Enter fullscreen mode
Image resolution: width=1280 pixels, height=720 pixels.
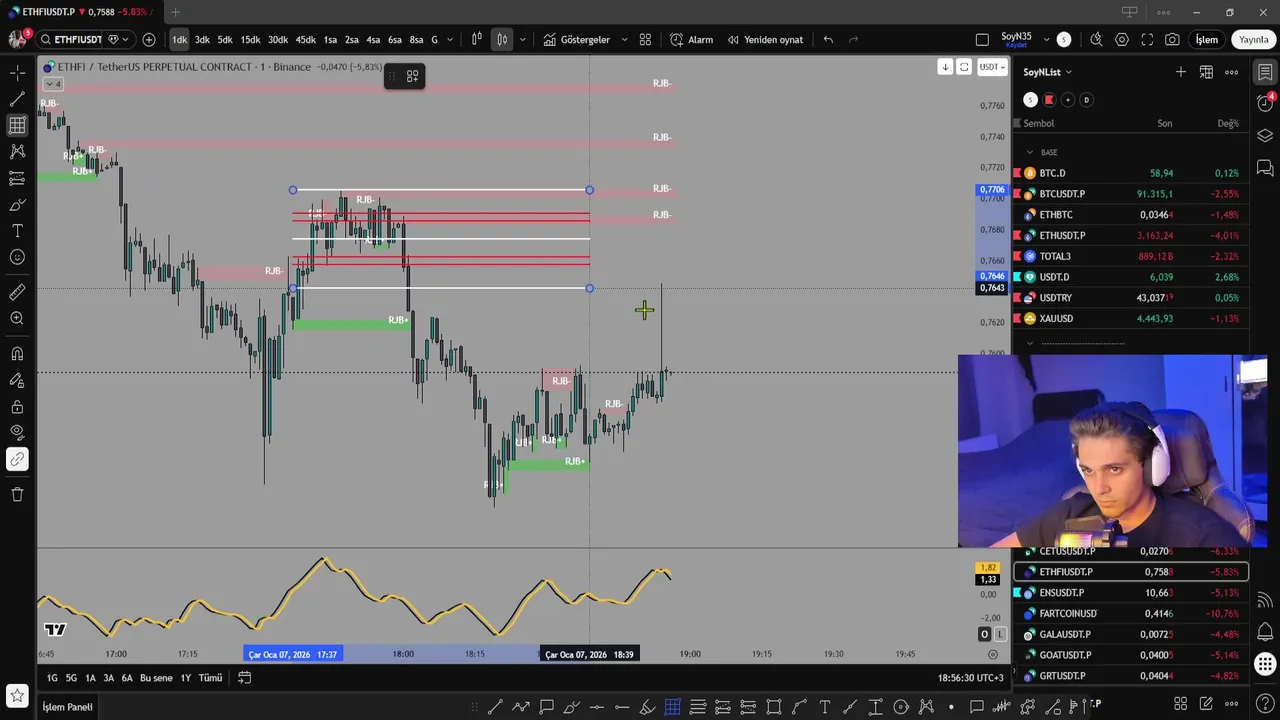click(1147, 40)
